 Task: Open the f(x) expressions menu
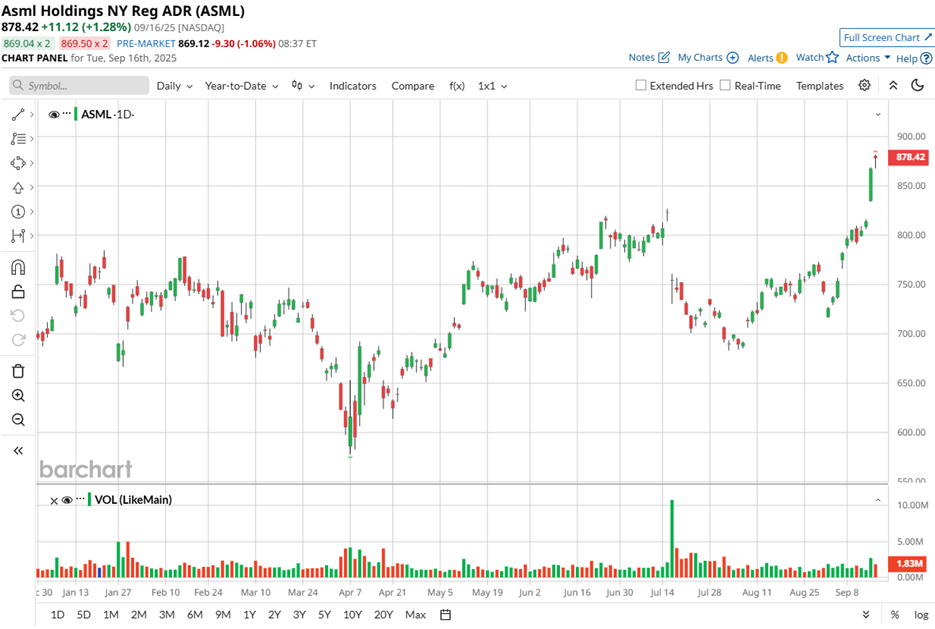(x=457, y=86)
